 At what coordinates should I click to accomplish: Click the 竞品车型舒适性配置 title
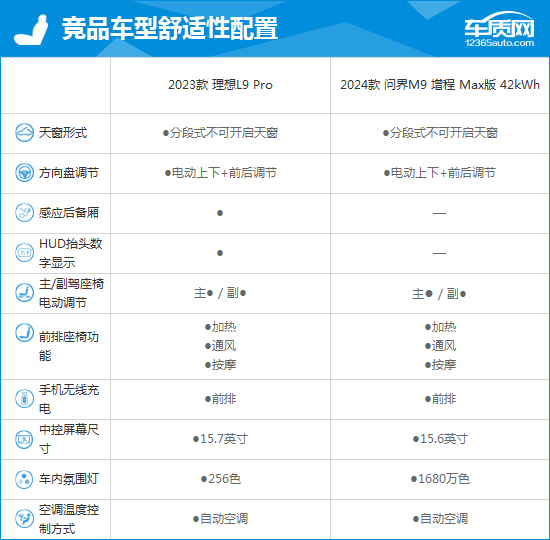click(170, 28)
